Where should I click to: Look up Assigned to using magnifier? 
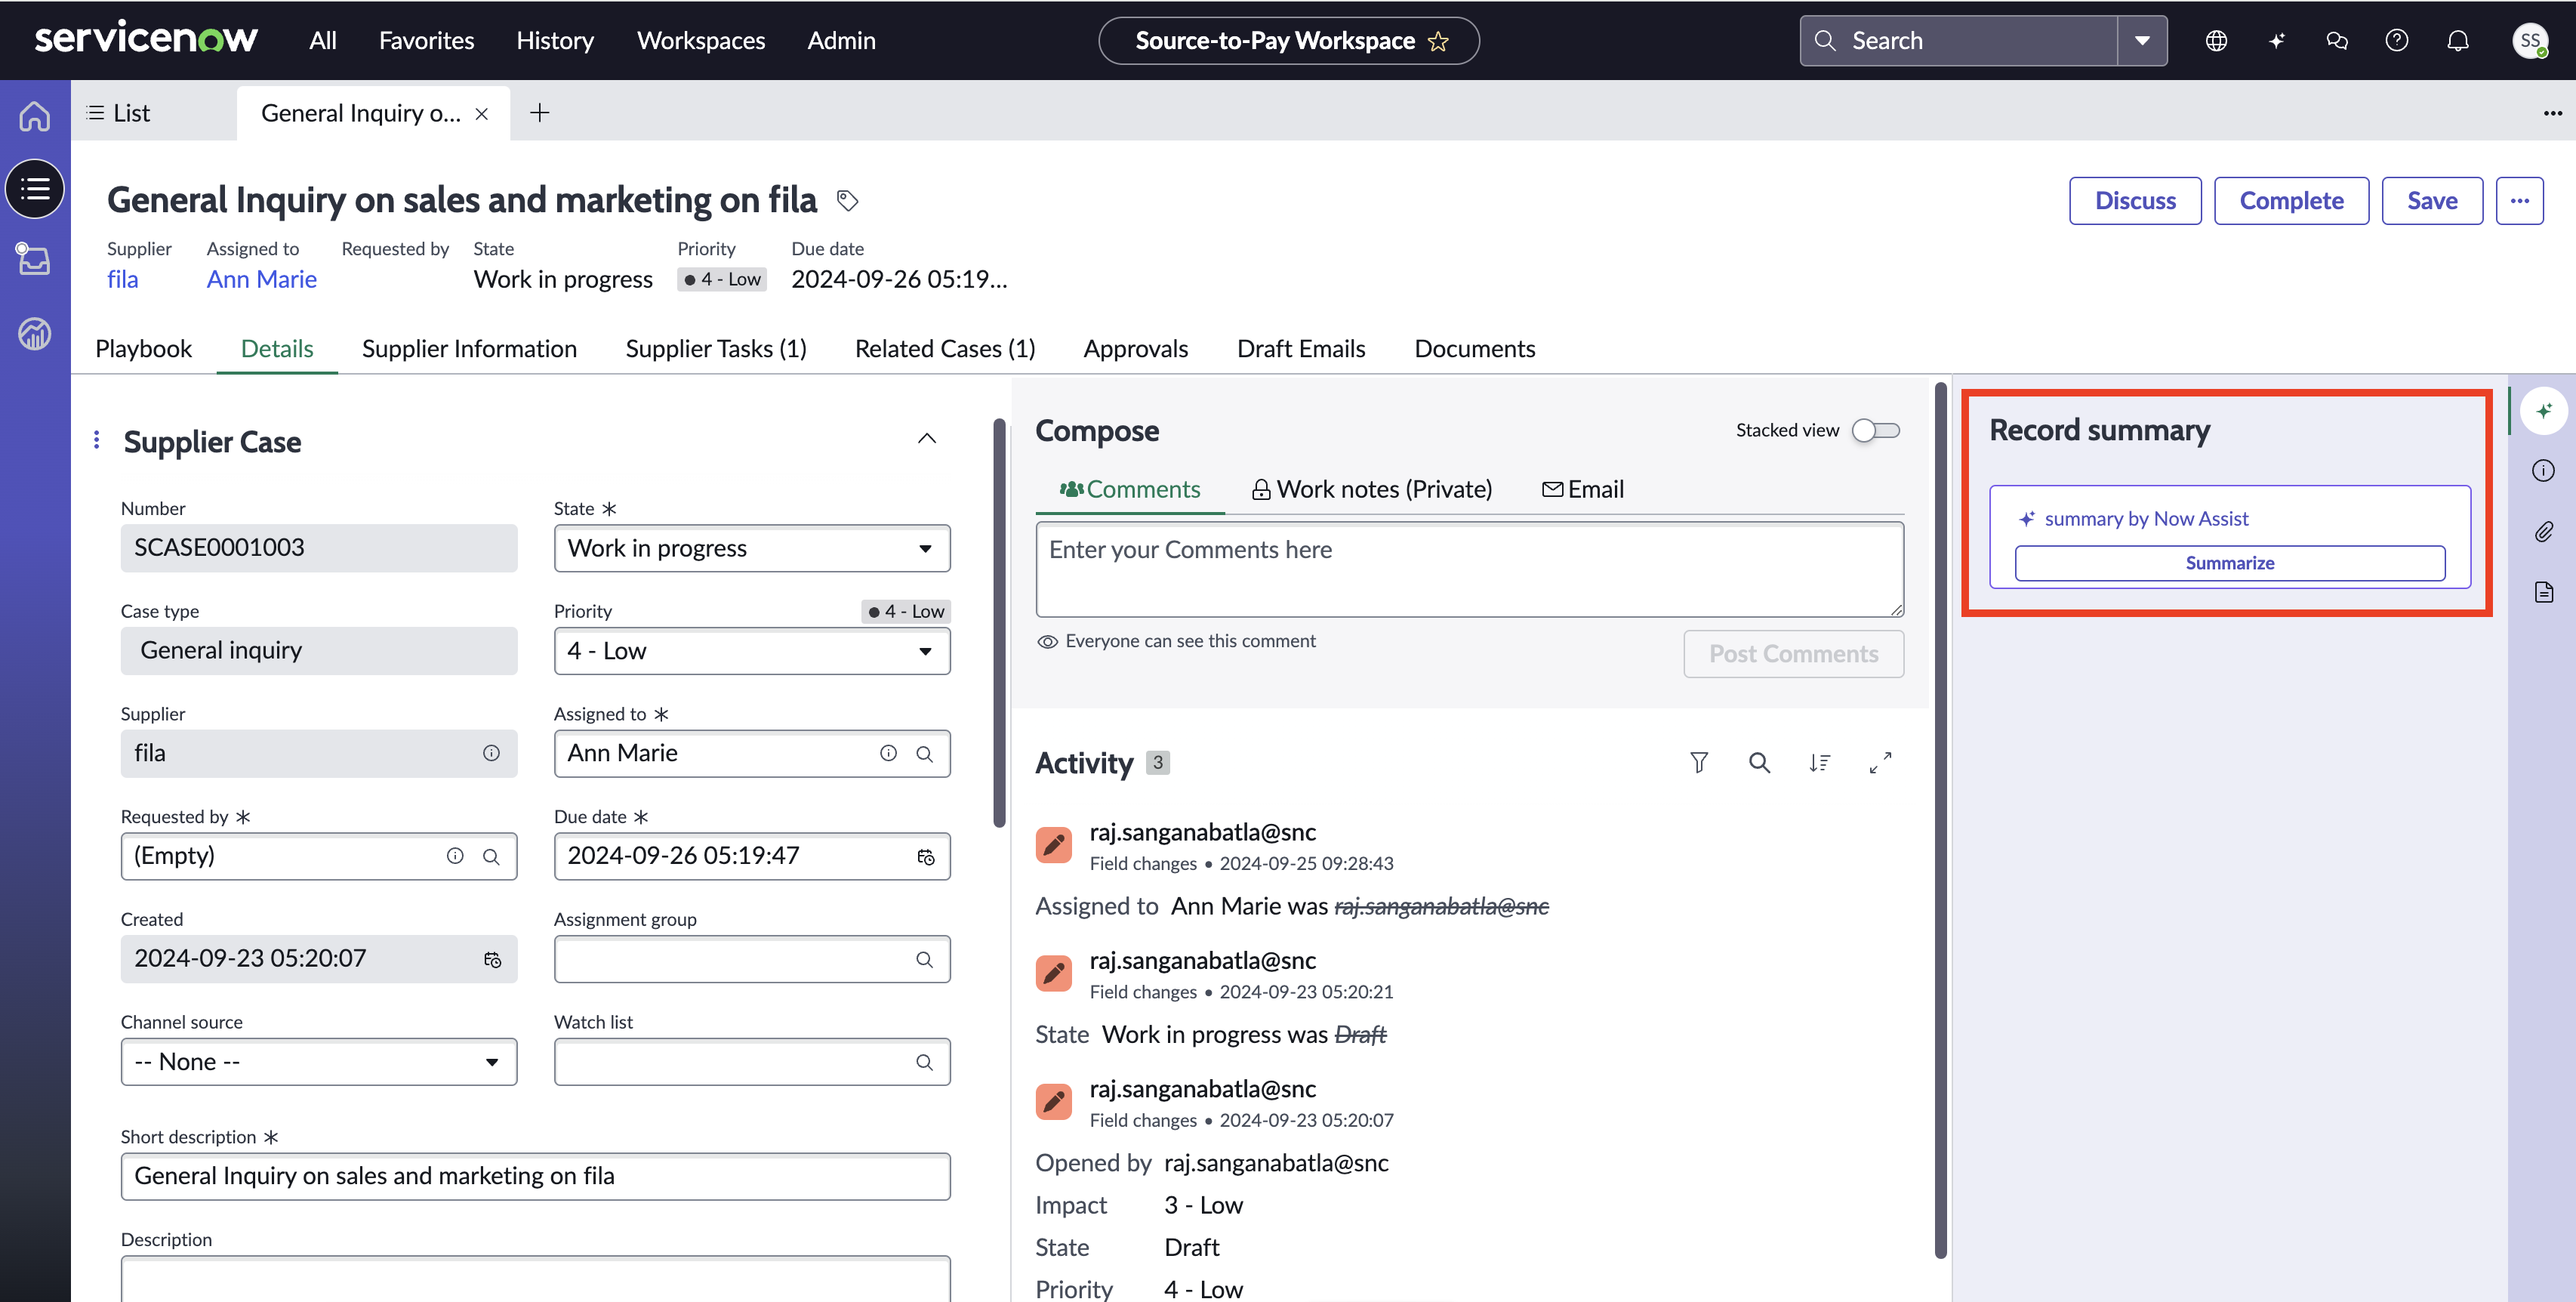click(x=925, y=754)
